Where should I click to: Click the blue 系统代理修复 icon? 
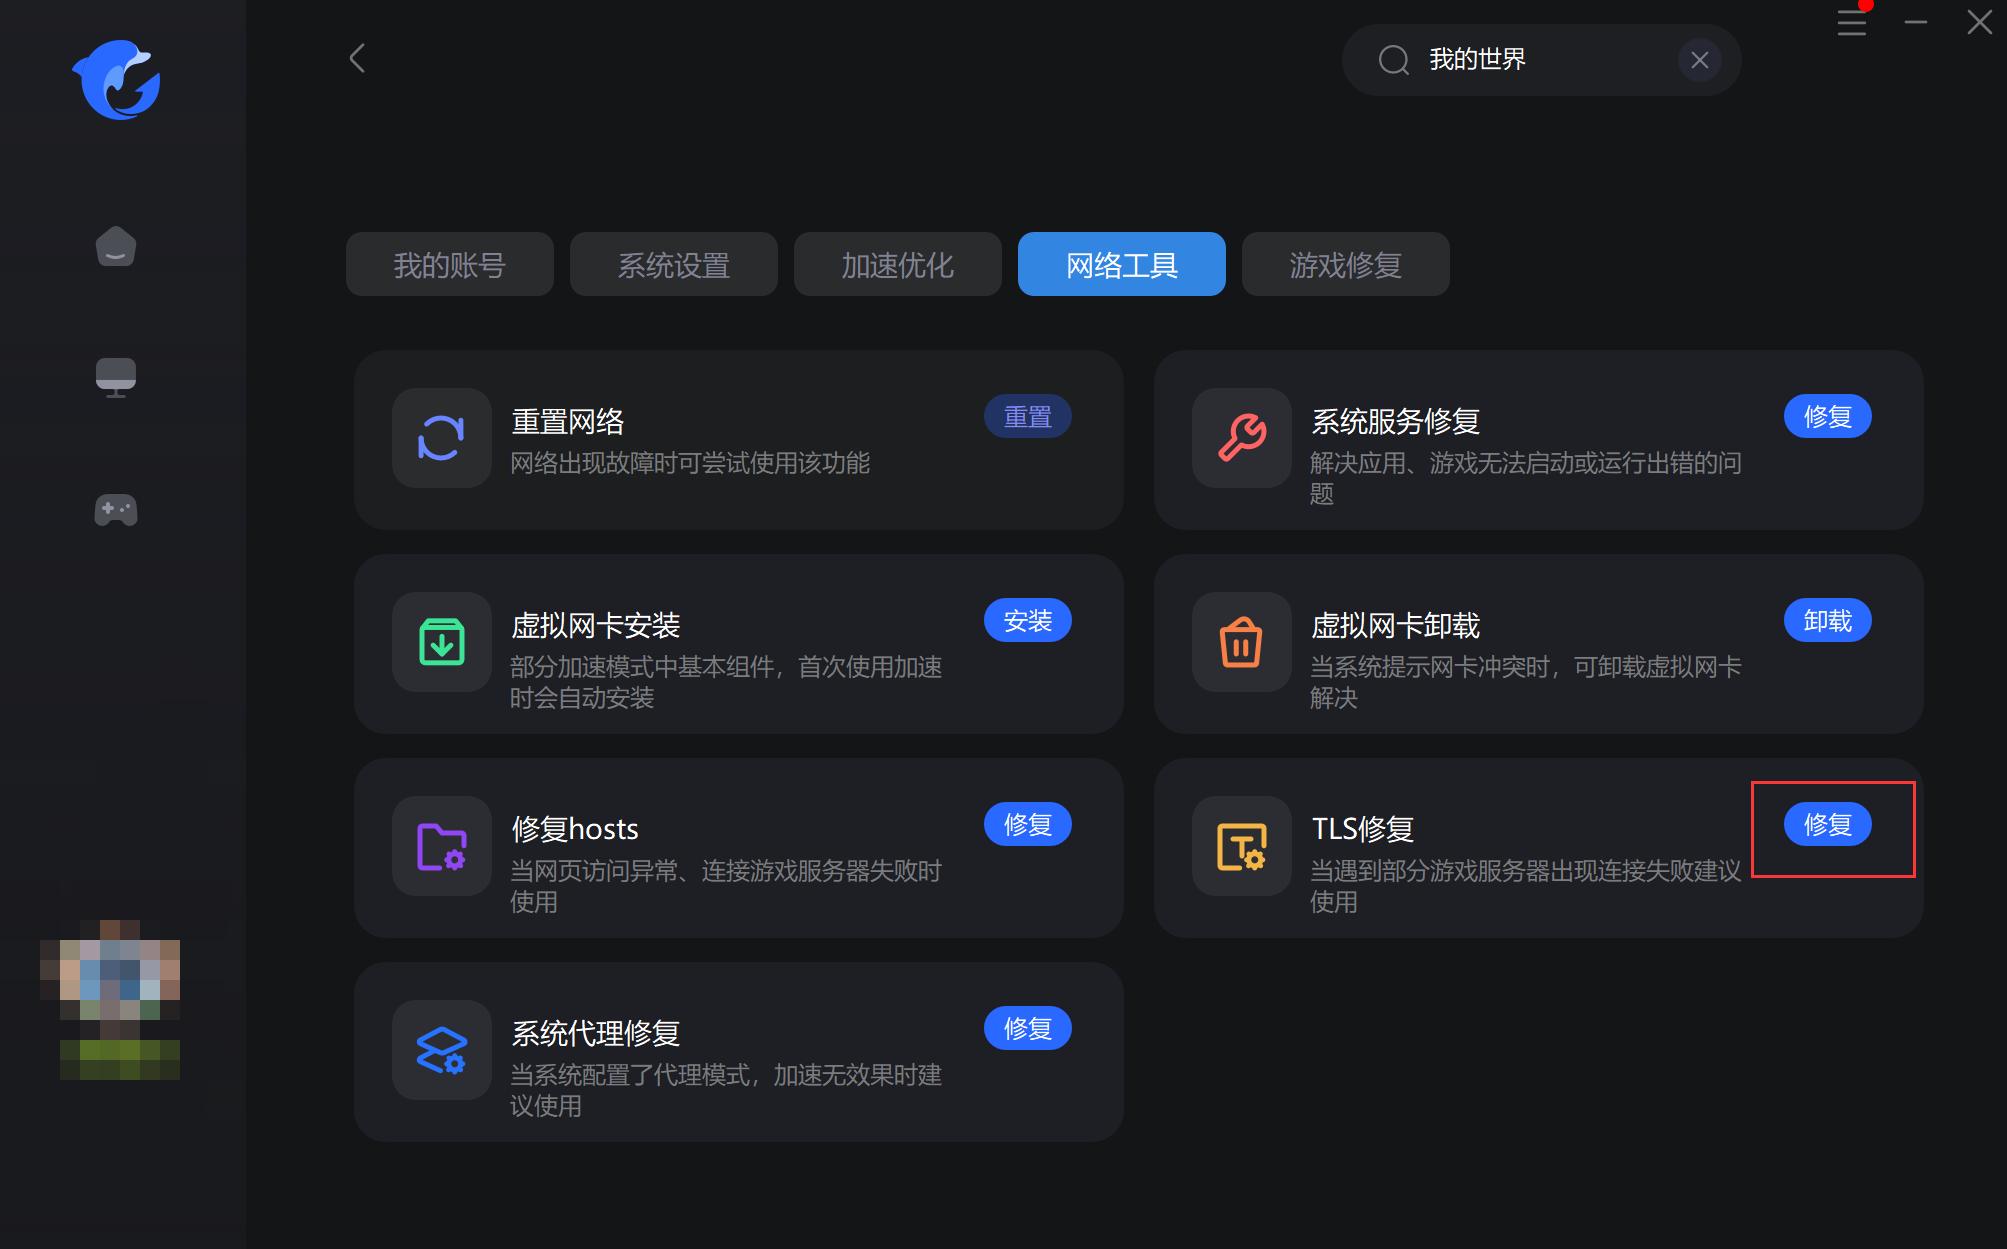[x=440, y=1050]
